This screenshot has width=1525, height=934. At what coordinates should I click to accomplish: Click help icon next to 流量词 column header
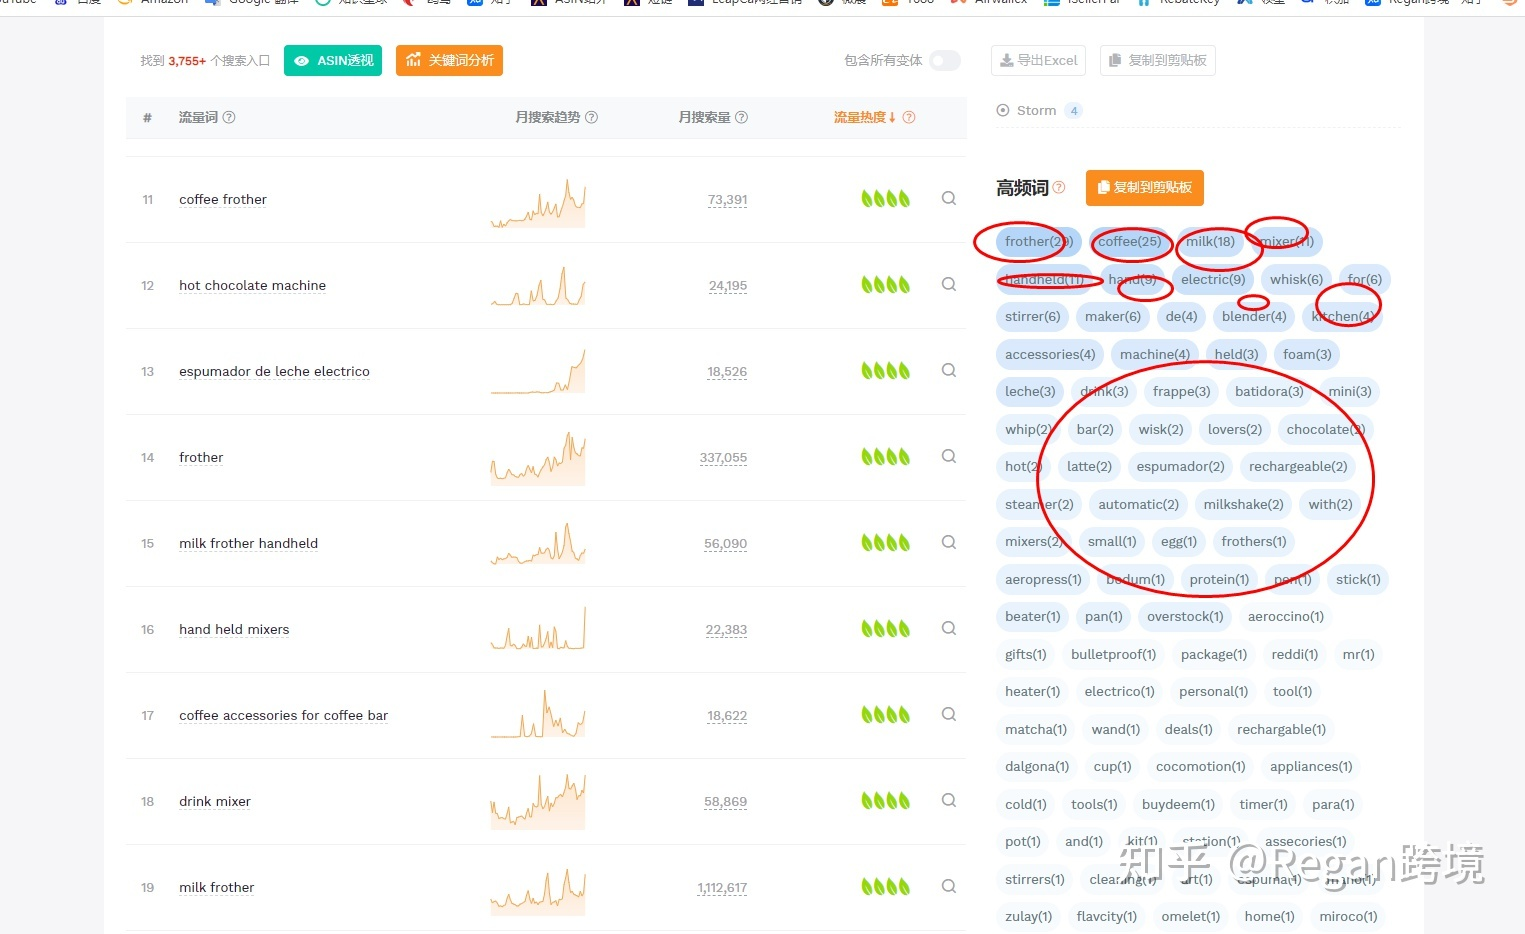(x=229, y=117)
